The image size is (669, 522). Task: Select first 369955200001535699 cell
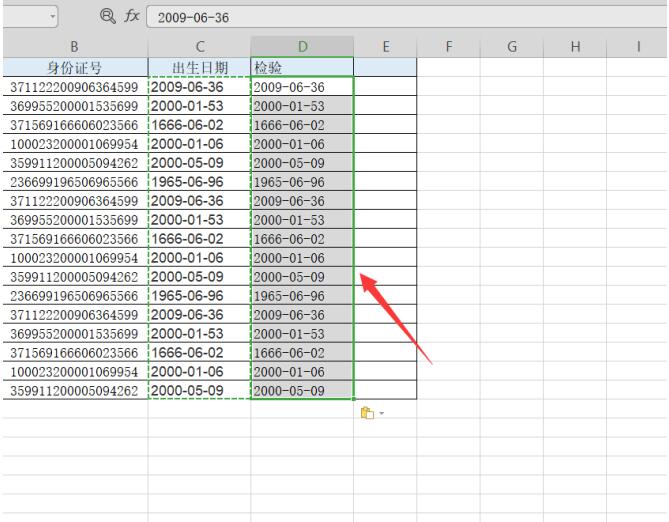(75, 105)
